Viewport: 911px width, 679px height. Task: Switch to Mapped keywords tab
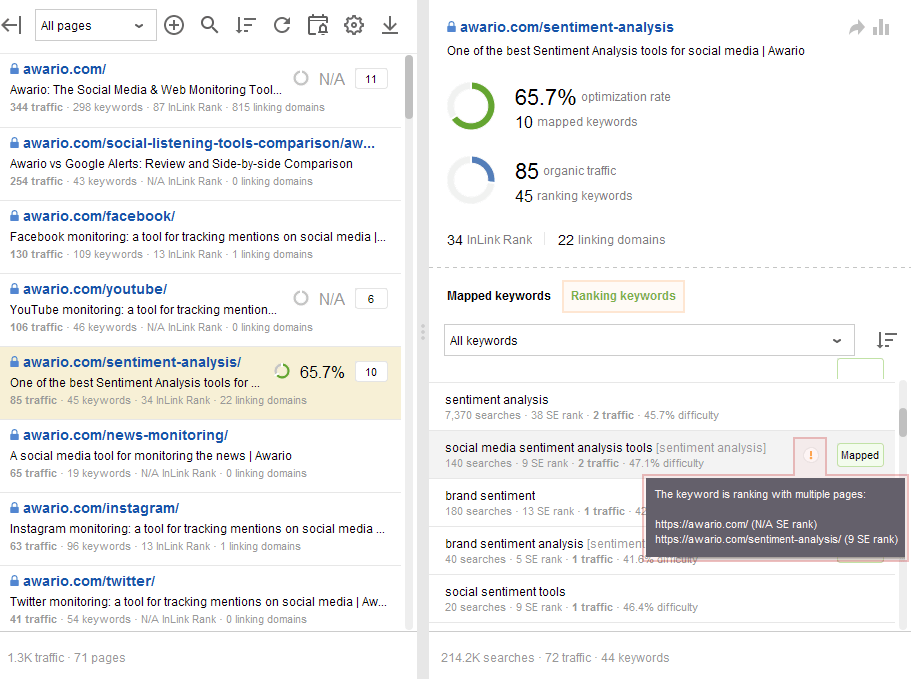click(x=498, y=296)
